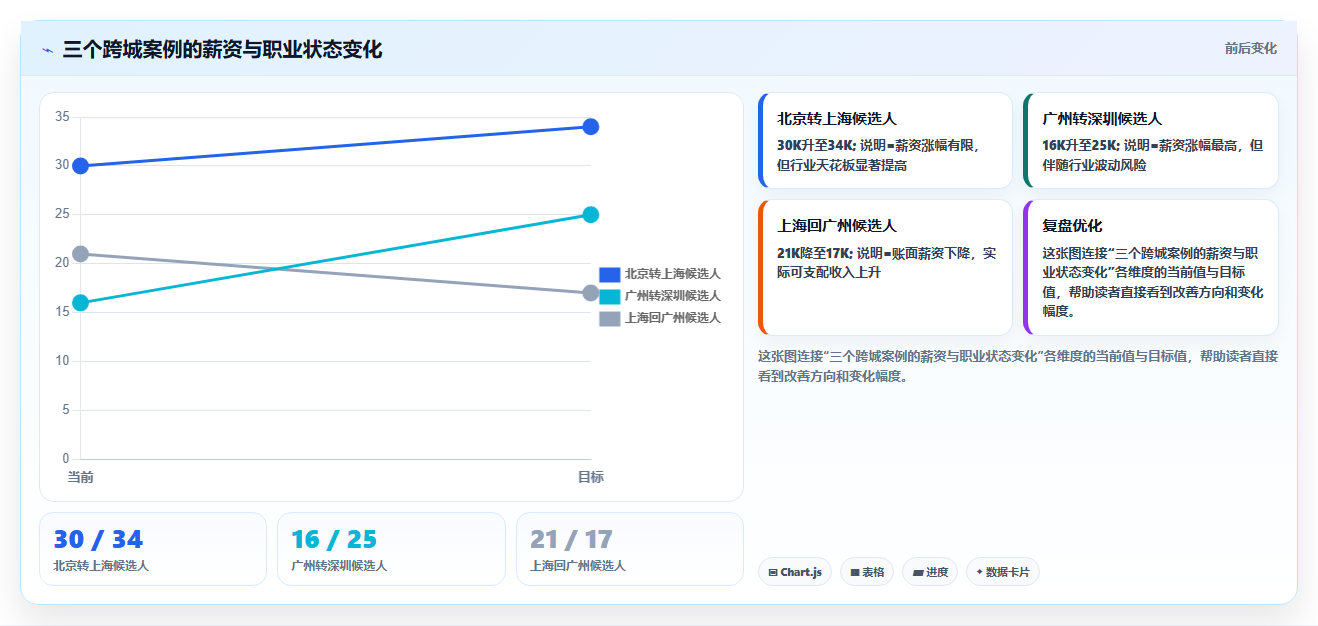Click the 上海回广州候选人 label under 21 / 17
Image resolution: width=1318 pixels, height=626 pixels.
point(578,566)
